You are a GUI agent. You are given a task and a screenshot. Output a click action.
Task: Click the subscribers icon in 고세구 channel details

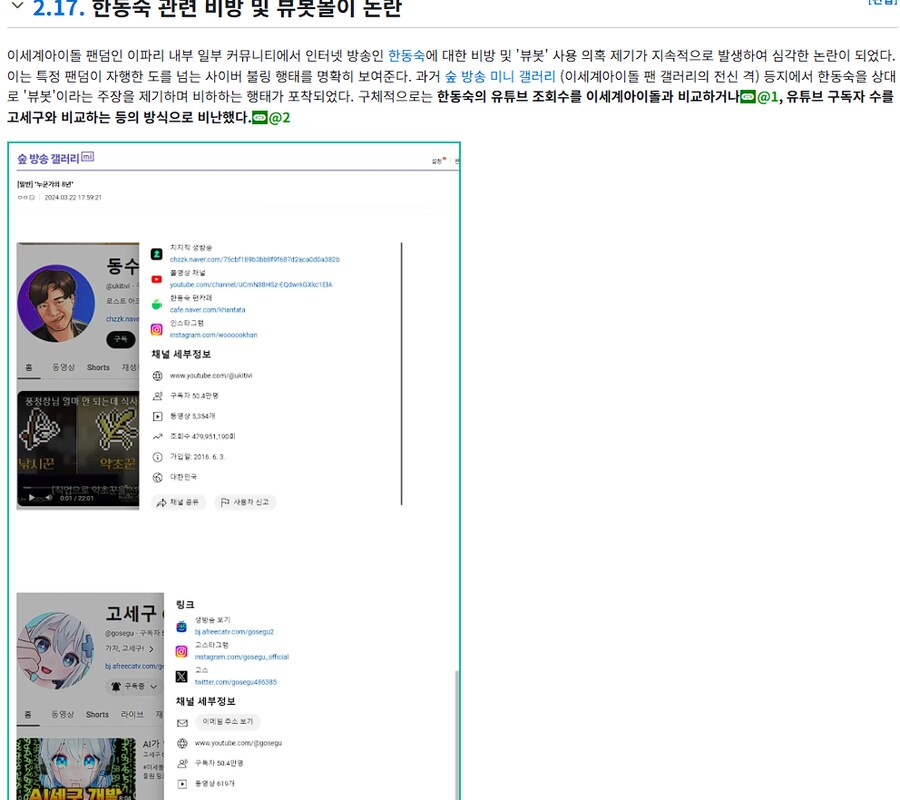[182, 763]
